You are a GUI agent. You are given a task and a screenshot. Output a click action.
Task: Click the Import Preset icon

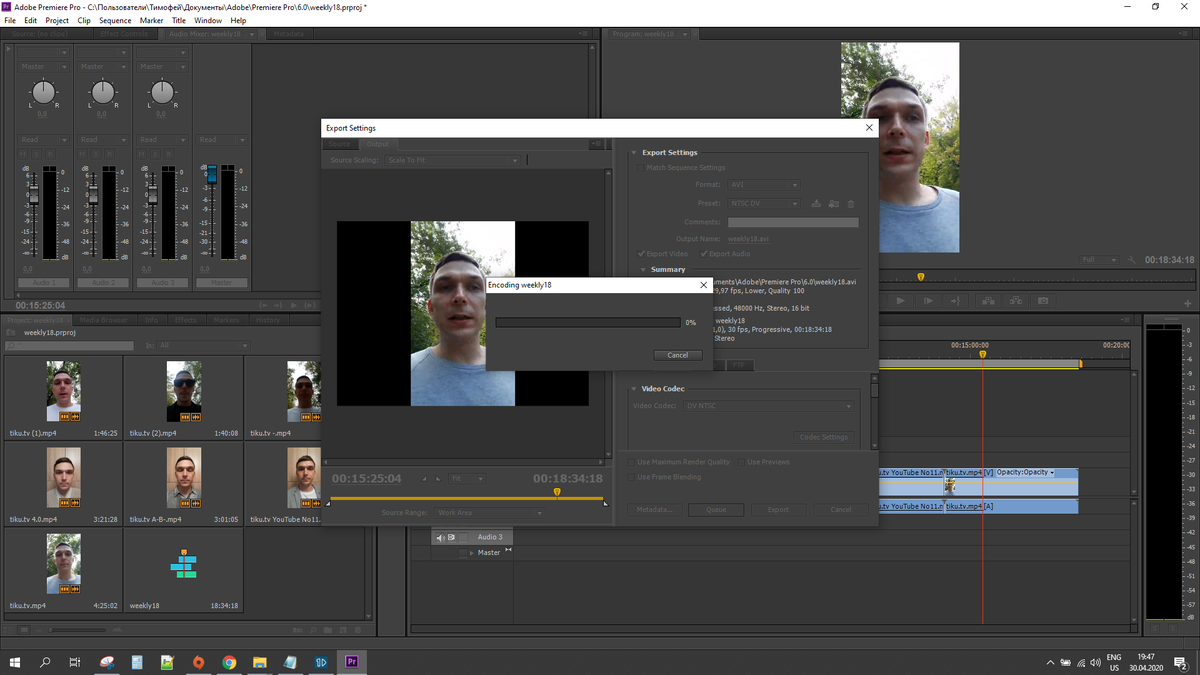[x=833, y=203]
